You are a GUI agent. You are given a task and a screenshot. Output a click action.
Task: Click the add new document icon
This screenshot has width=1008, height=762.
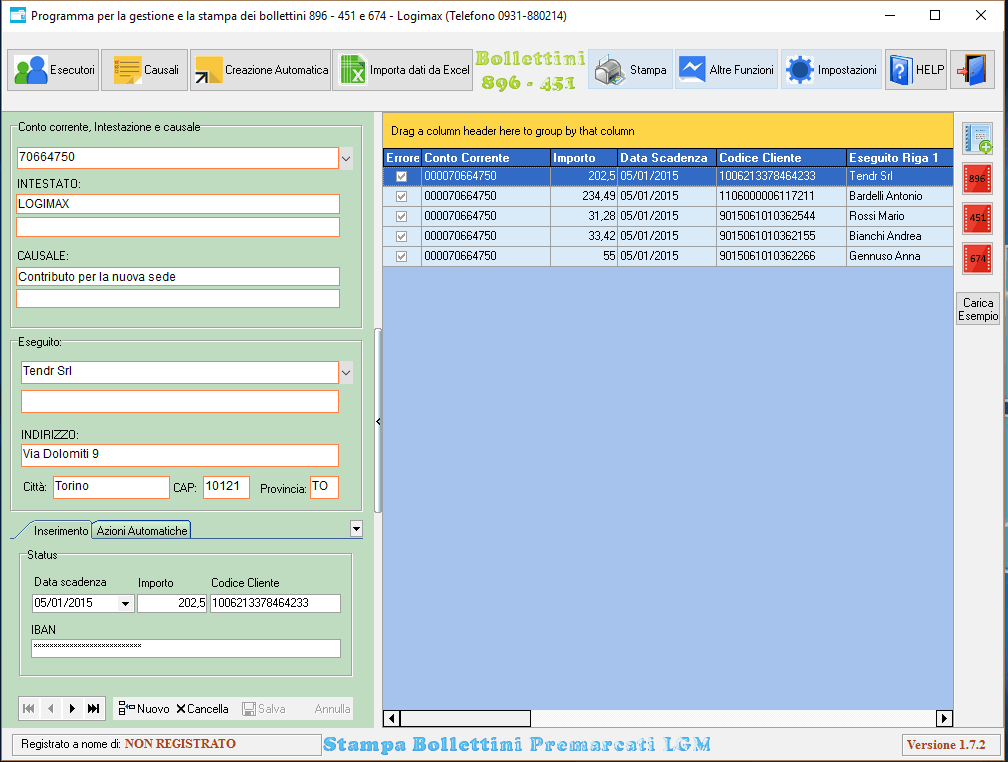[x=977, y=139]
